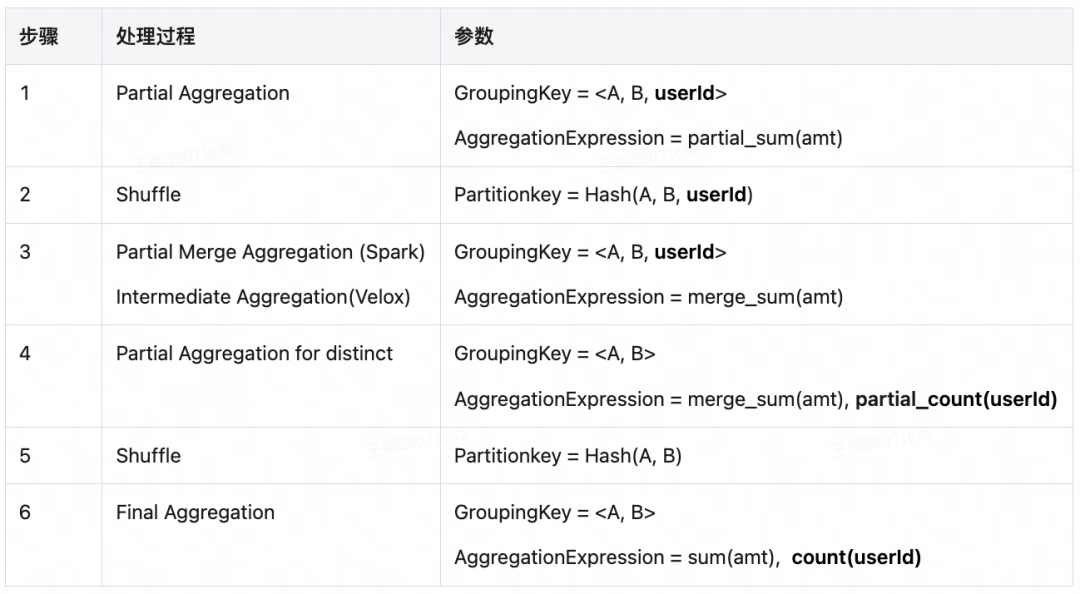This screenshot has height=594, width=1080.
Task: Click the 步骤 column header
Action: 39,37
